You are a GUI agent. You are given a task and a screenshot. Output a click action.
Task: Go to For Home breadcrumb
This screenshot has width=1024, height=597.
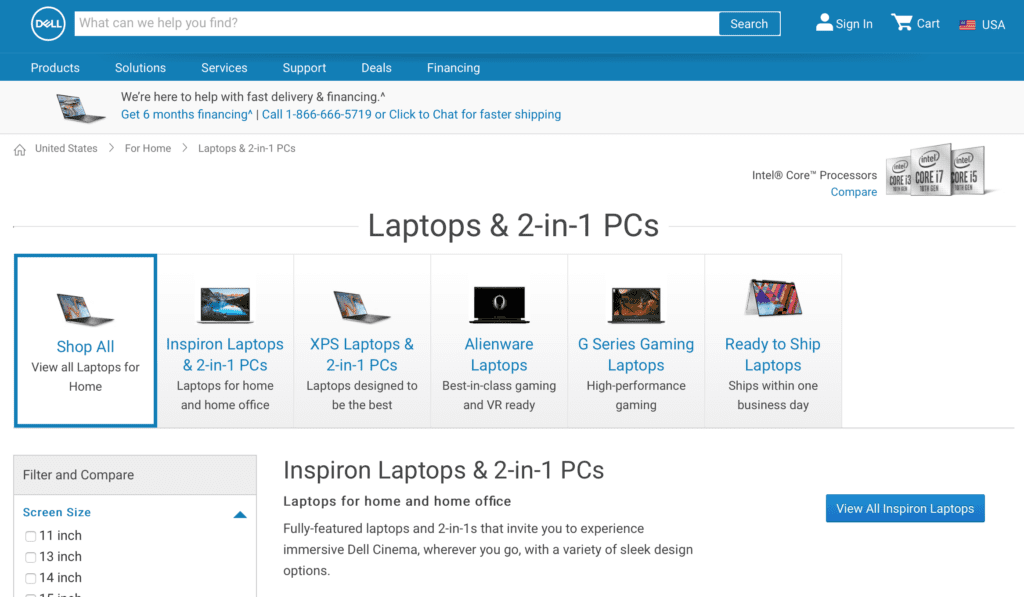coord(148,148)
